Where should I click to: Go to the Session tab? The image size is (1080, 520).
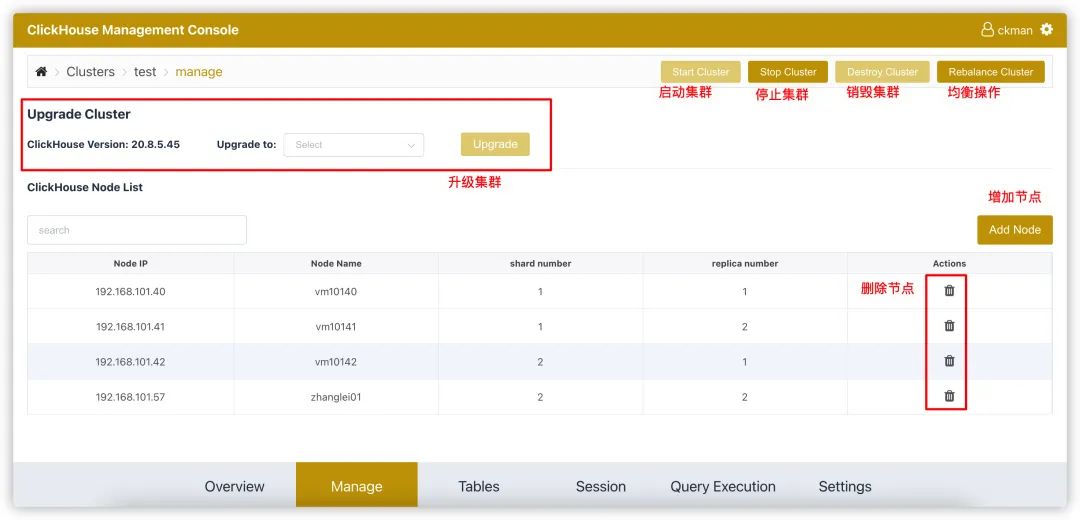point(601,486)
